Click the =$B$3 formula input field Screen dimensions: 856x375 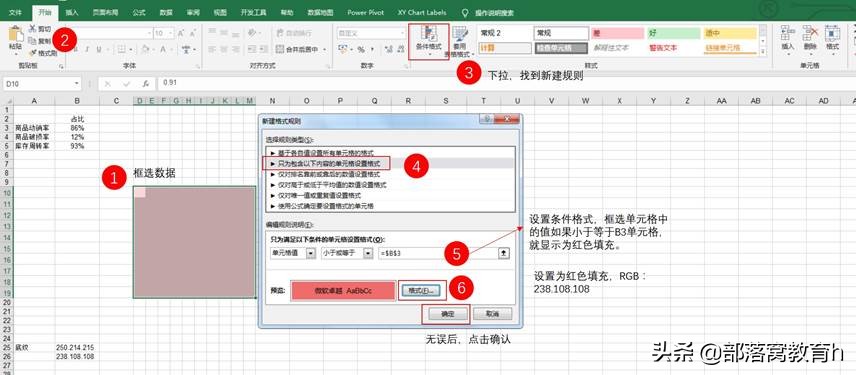point(437,254)
